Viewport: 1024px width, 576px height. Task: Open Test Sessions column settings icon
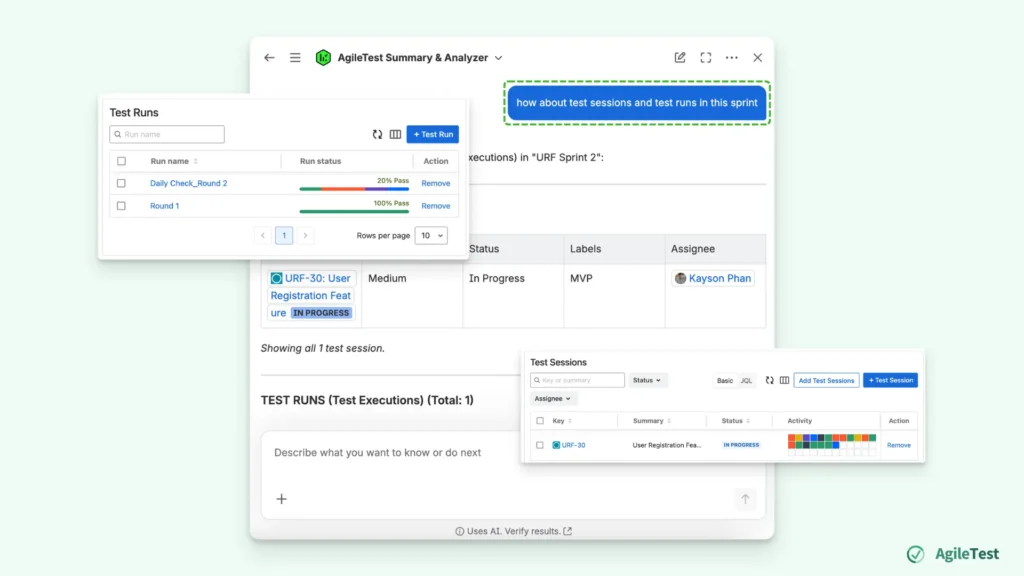(784, 380)
